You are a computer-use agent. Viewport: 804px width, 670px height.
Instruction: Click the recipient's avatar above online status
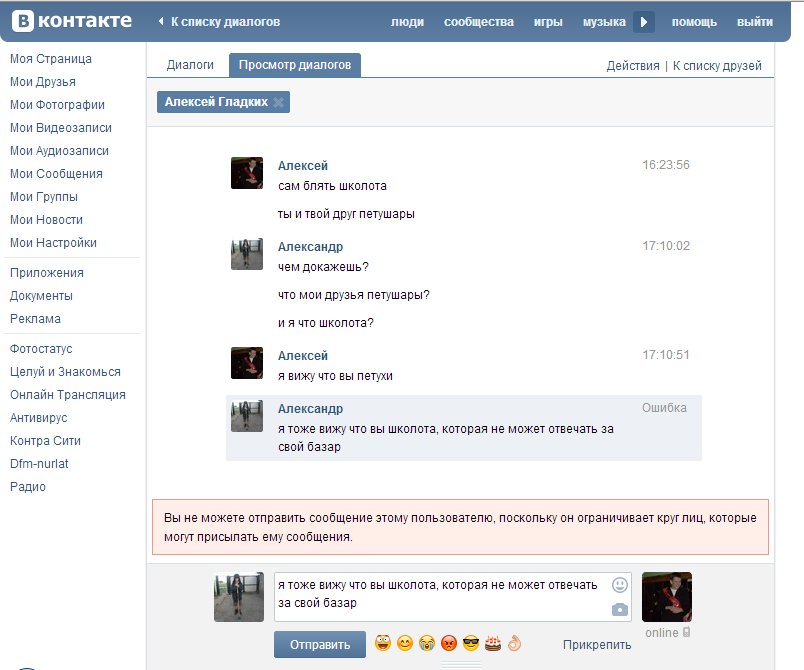667,597
